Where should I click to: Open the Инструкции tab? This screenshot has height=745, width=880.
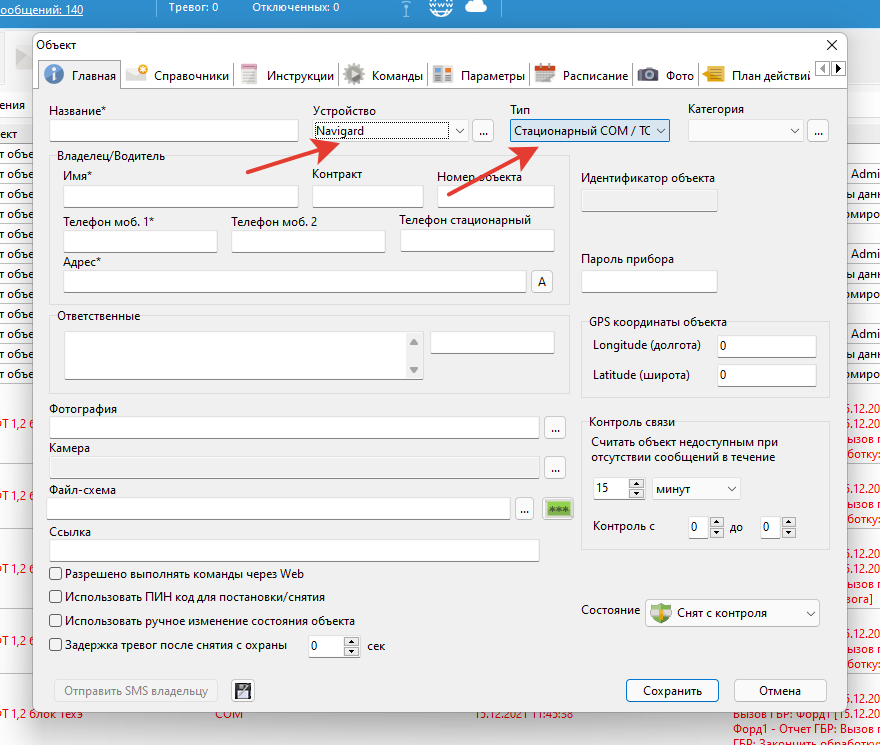coord(287,75)
